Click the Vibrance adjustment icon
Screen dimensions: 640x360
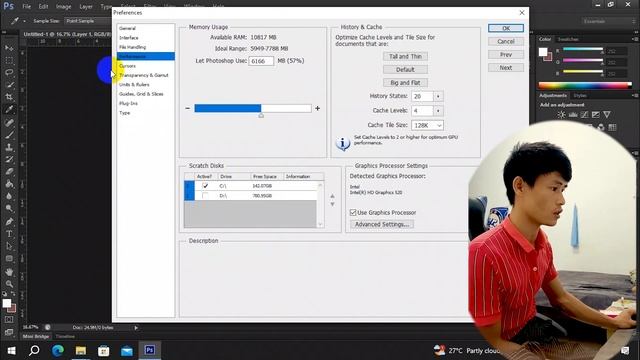[607, 115]
